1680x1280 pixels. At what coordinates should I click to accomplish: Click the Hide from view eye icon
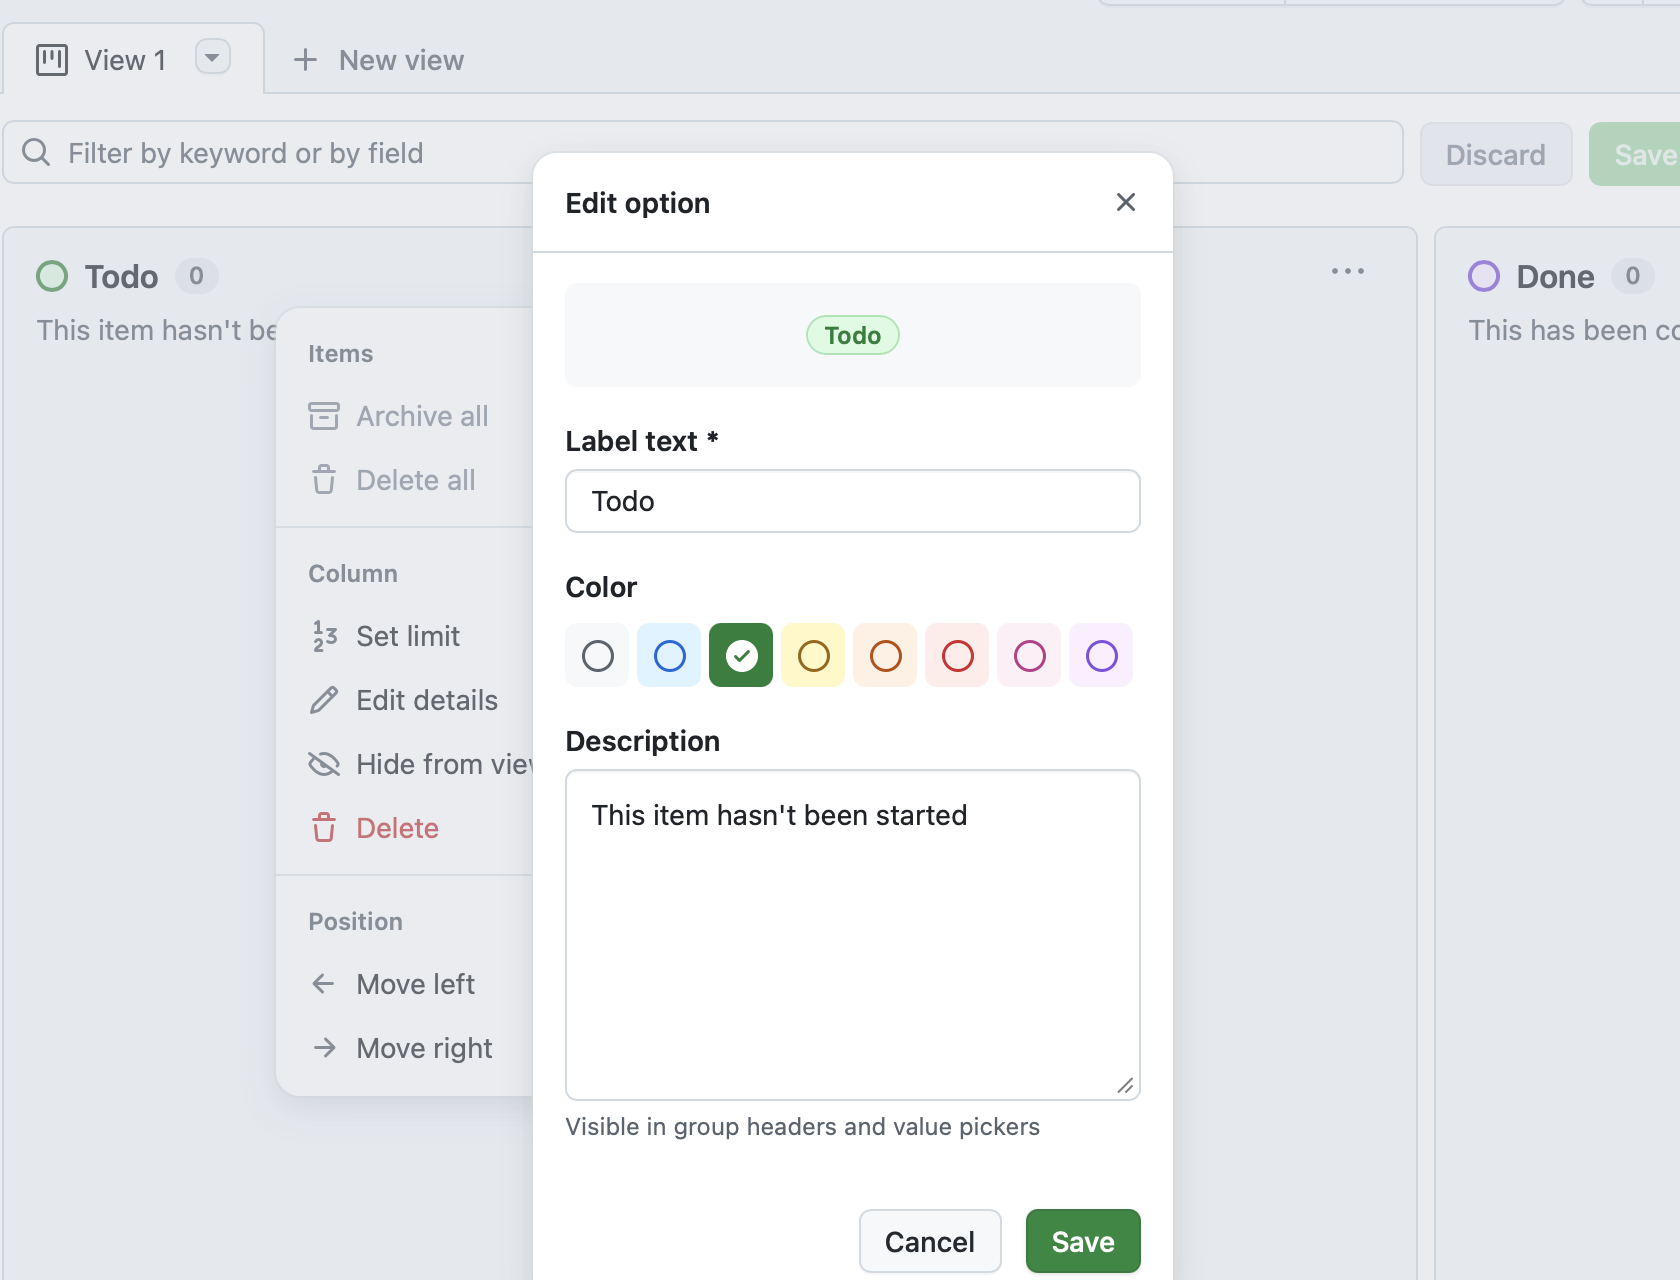pos(324,764)
